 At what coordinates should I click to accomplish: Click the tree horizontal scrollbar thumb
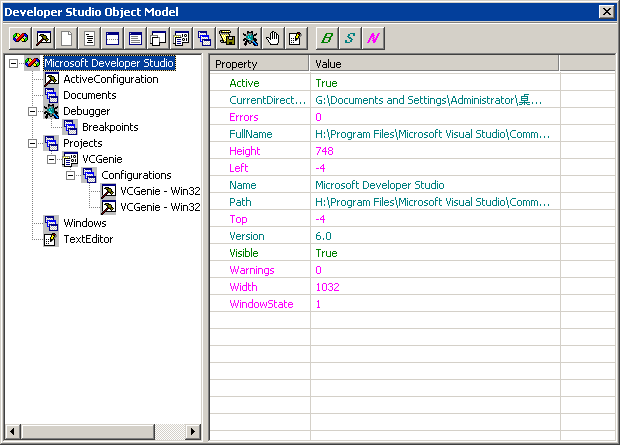tap(88, 431)
